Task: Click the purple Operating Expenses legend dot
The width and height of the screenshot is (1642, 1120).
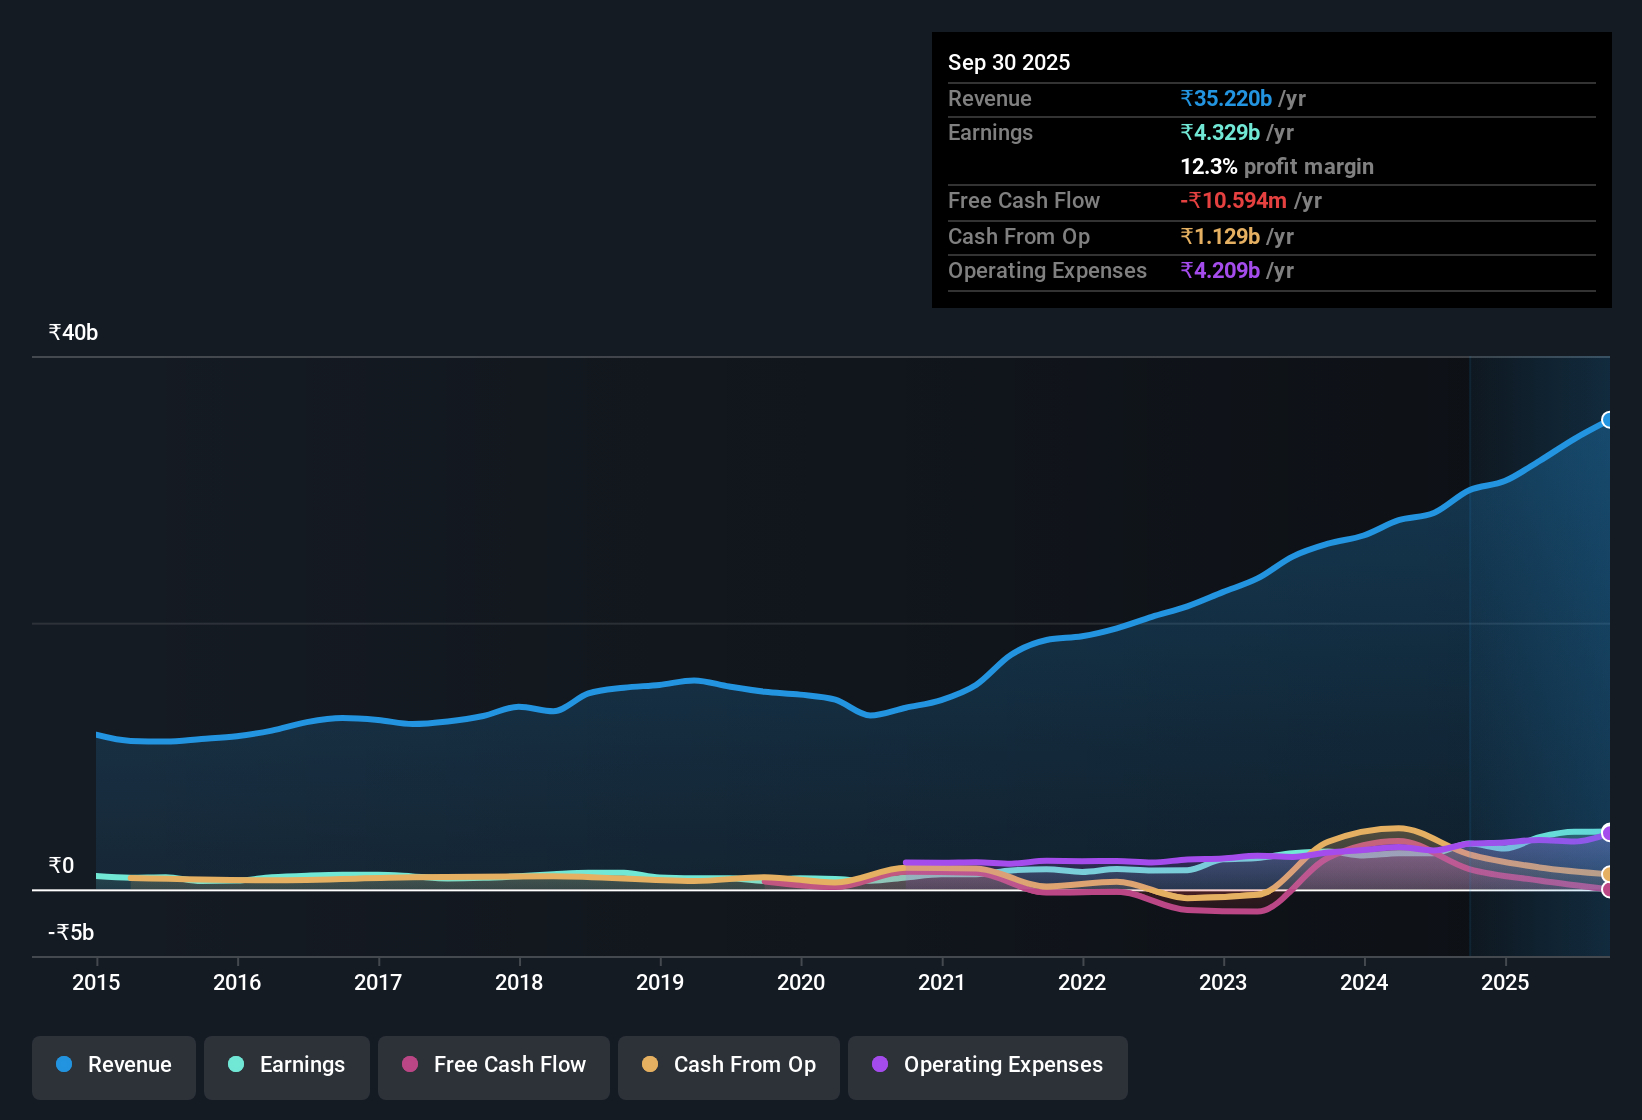Action: click(x=880, y=1065)
